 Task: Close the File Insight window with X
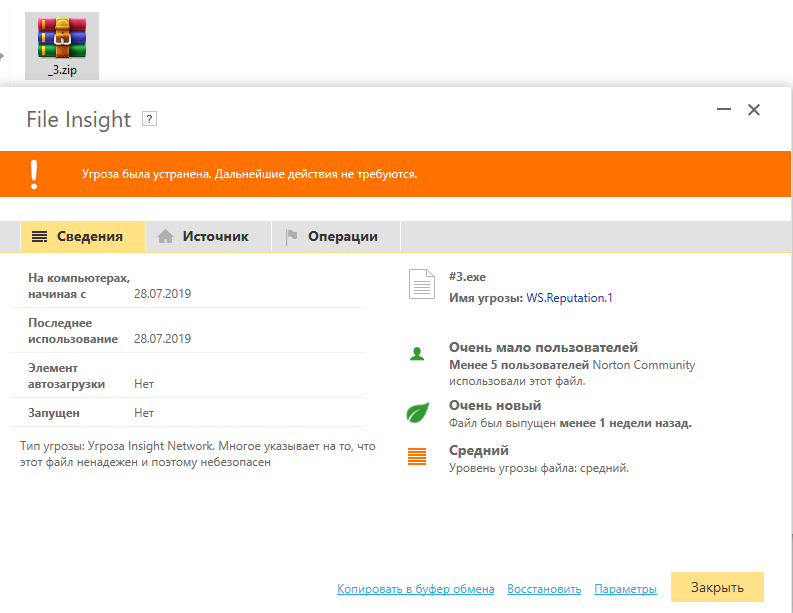tap(754, 109)
